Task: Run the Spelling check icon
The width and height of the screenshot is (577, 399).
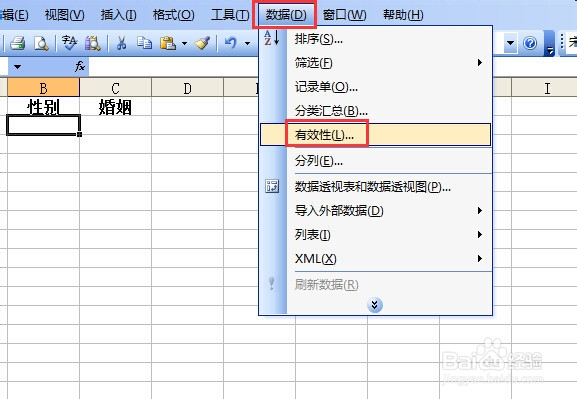Action: [69, 43]
